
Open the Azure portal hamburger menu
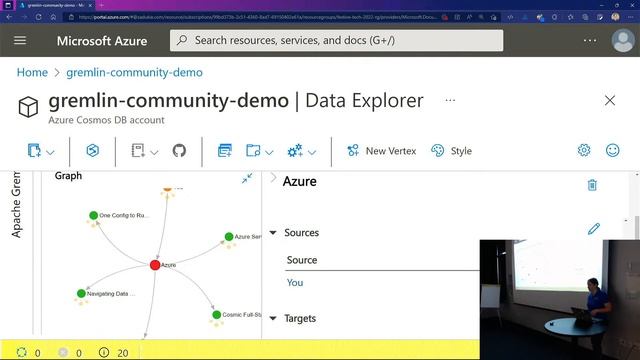point(20,40)
